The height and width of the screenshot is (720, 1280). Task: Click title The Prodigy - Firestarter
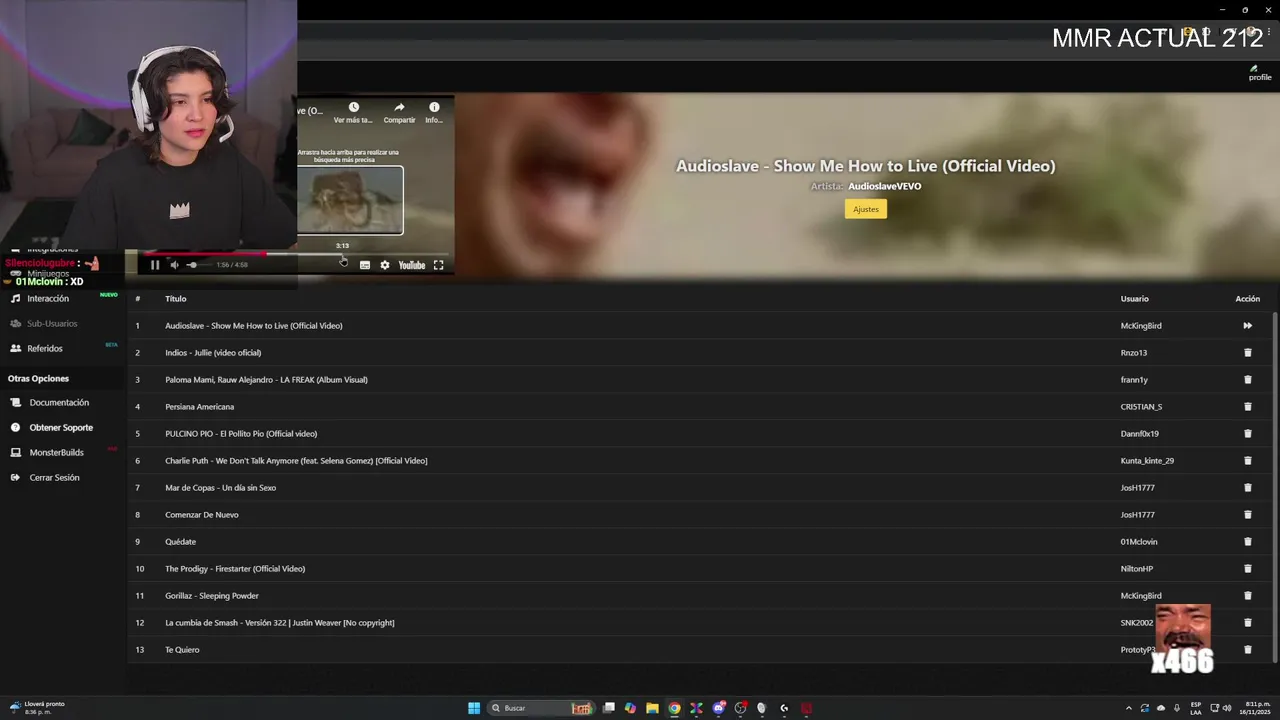point(235,568)
